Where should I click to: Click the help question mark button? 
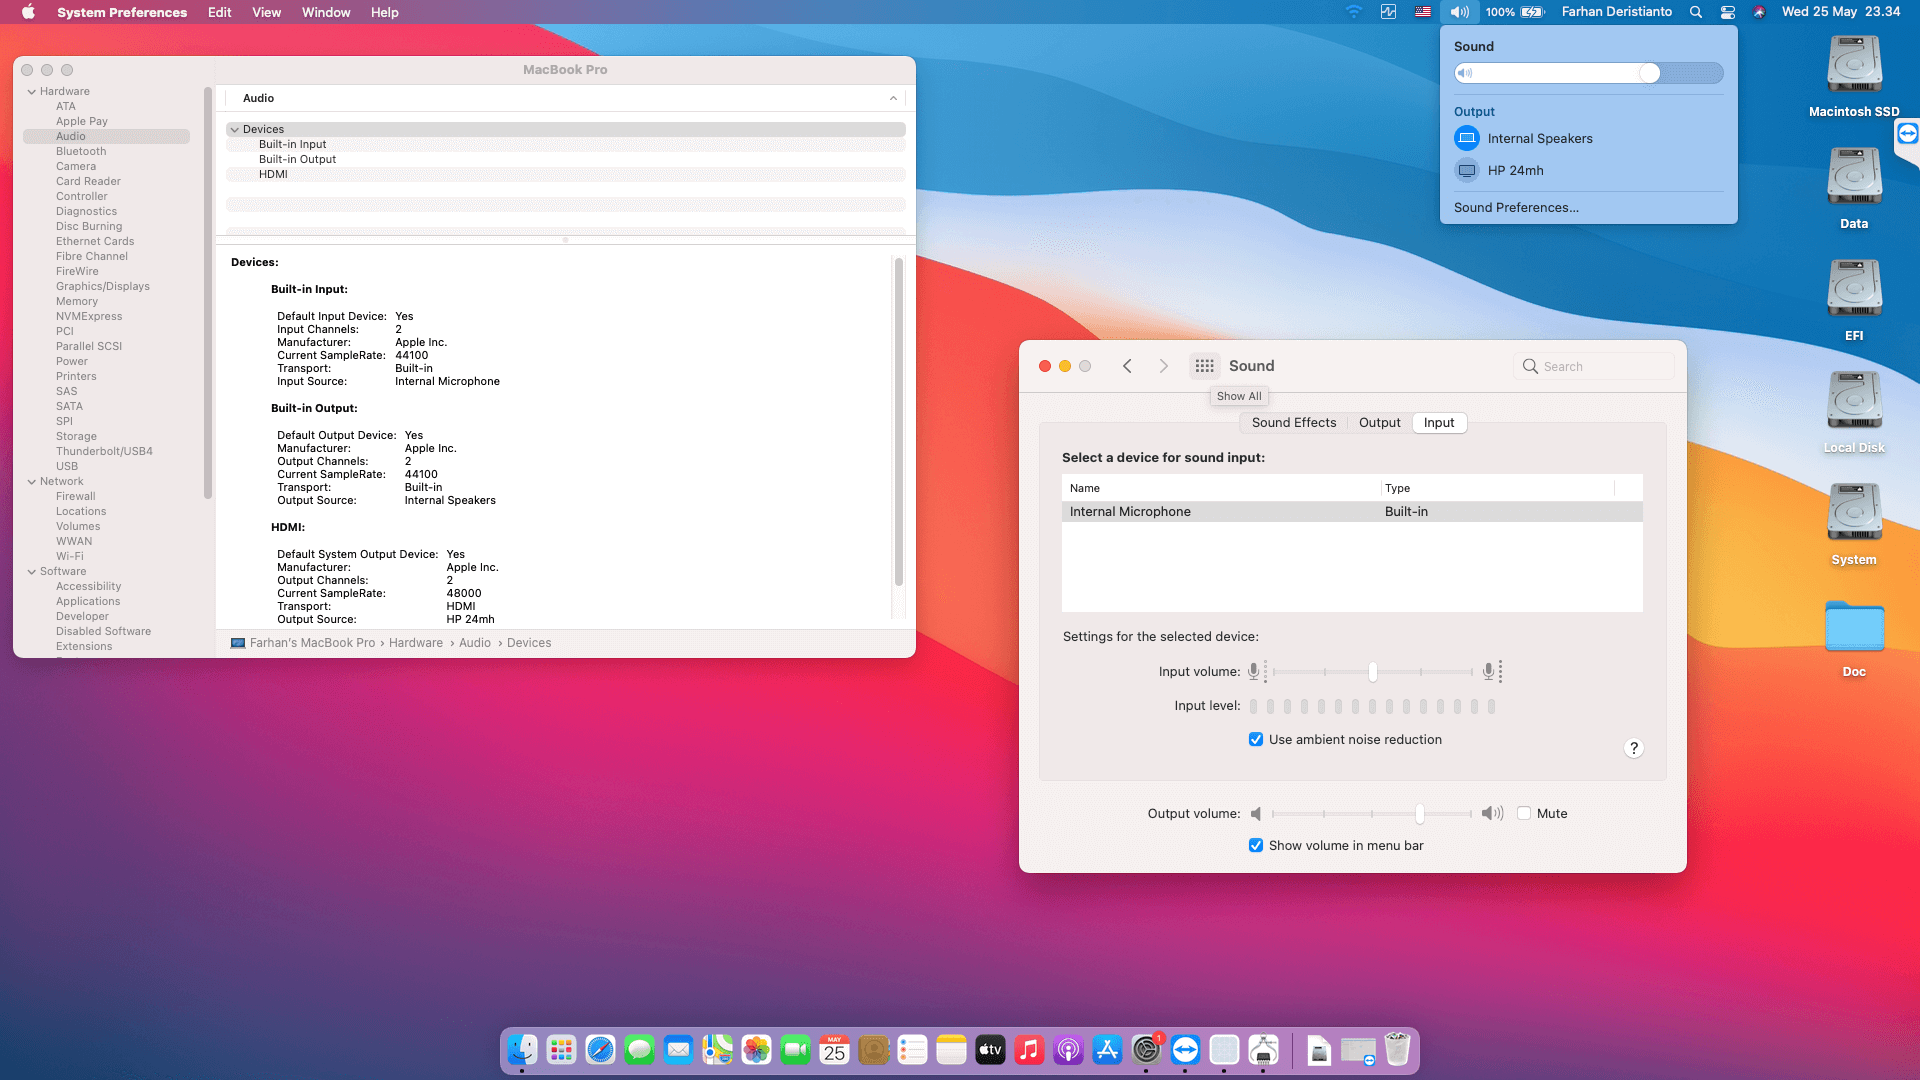tap(1634, 749)
